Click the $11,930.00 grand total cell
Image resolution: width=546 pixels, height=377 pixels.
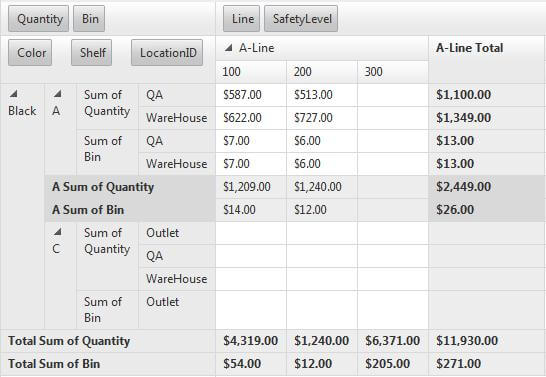pyautogui.click(x=486, y=341)
